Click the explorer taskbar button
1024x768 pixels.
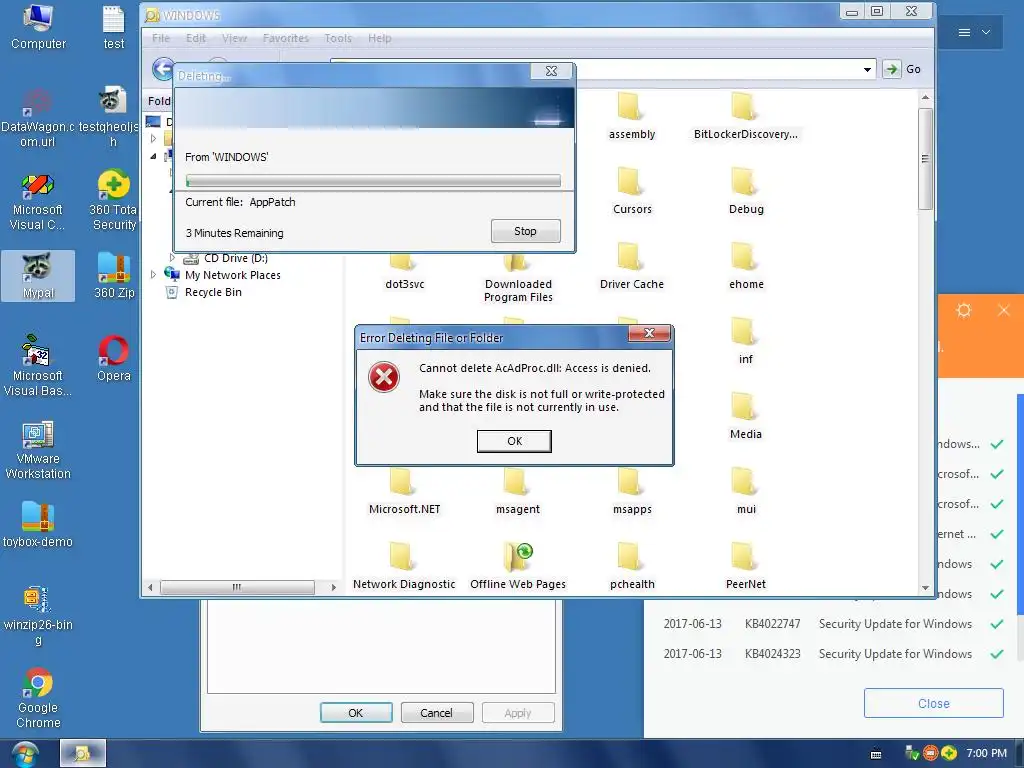tap(82, 754)
